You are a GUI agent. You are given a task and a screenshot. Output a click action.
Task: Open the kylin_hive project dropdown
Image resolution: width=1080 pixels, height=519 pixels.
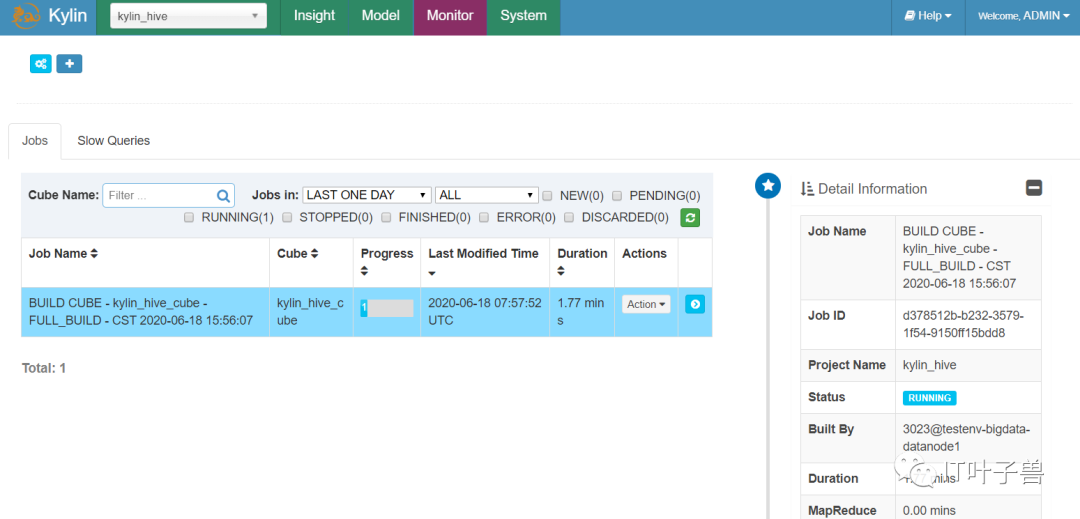[x=188, y=16]
